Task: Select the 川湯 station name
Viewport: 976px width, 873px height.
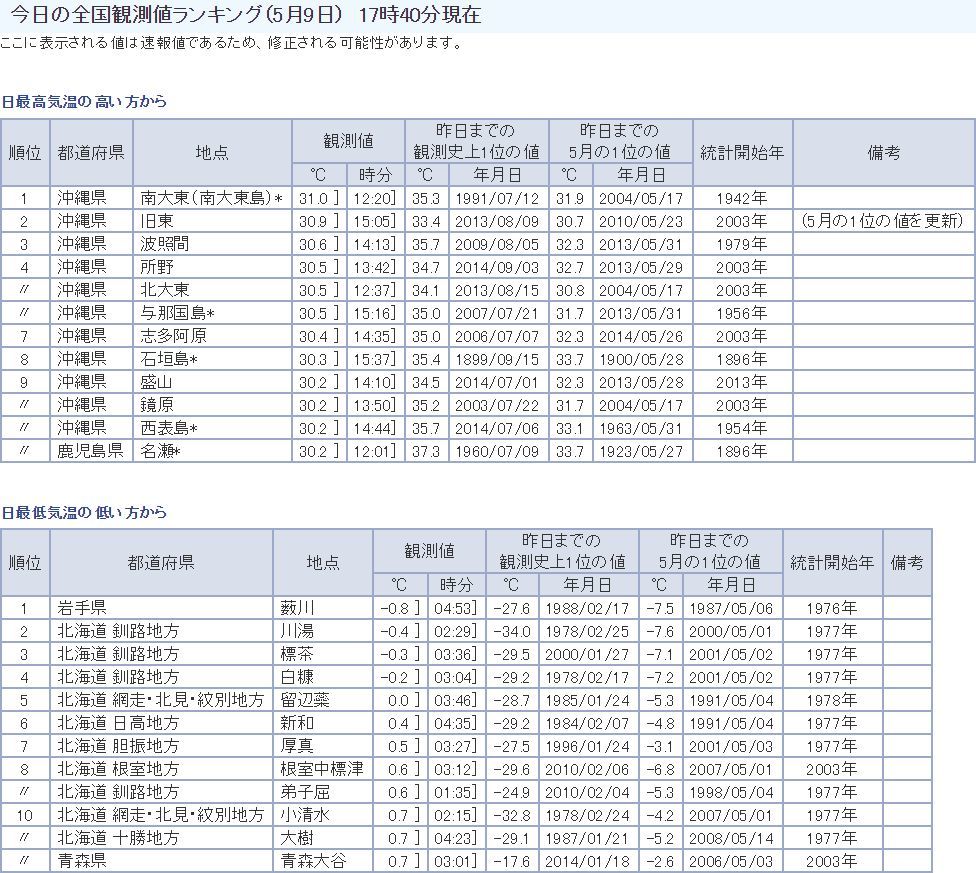Action: click(298, 631)
